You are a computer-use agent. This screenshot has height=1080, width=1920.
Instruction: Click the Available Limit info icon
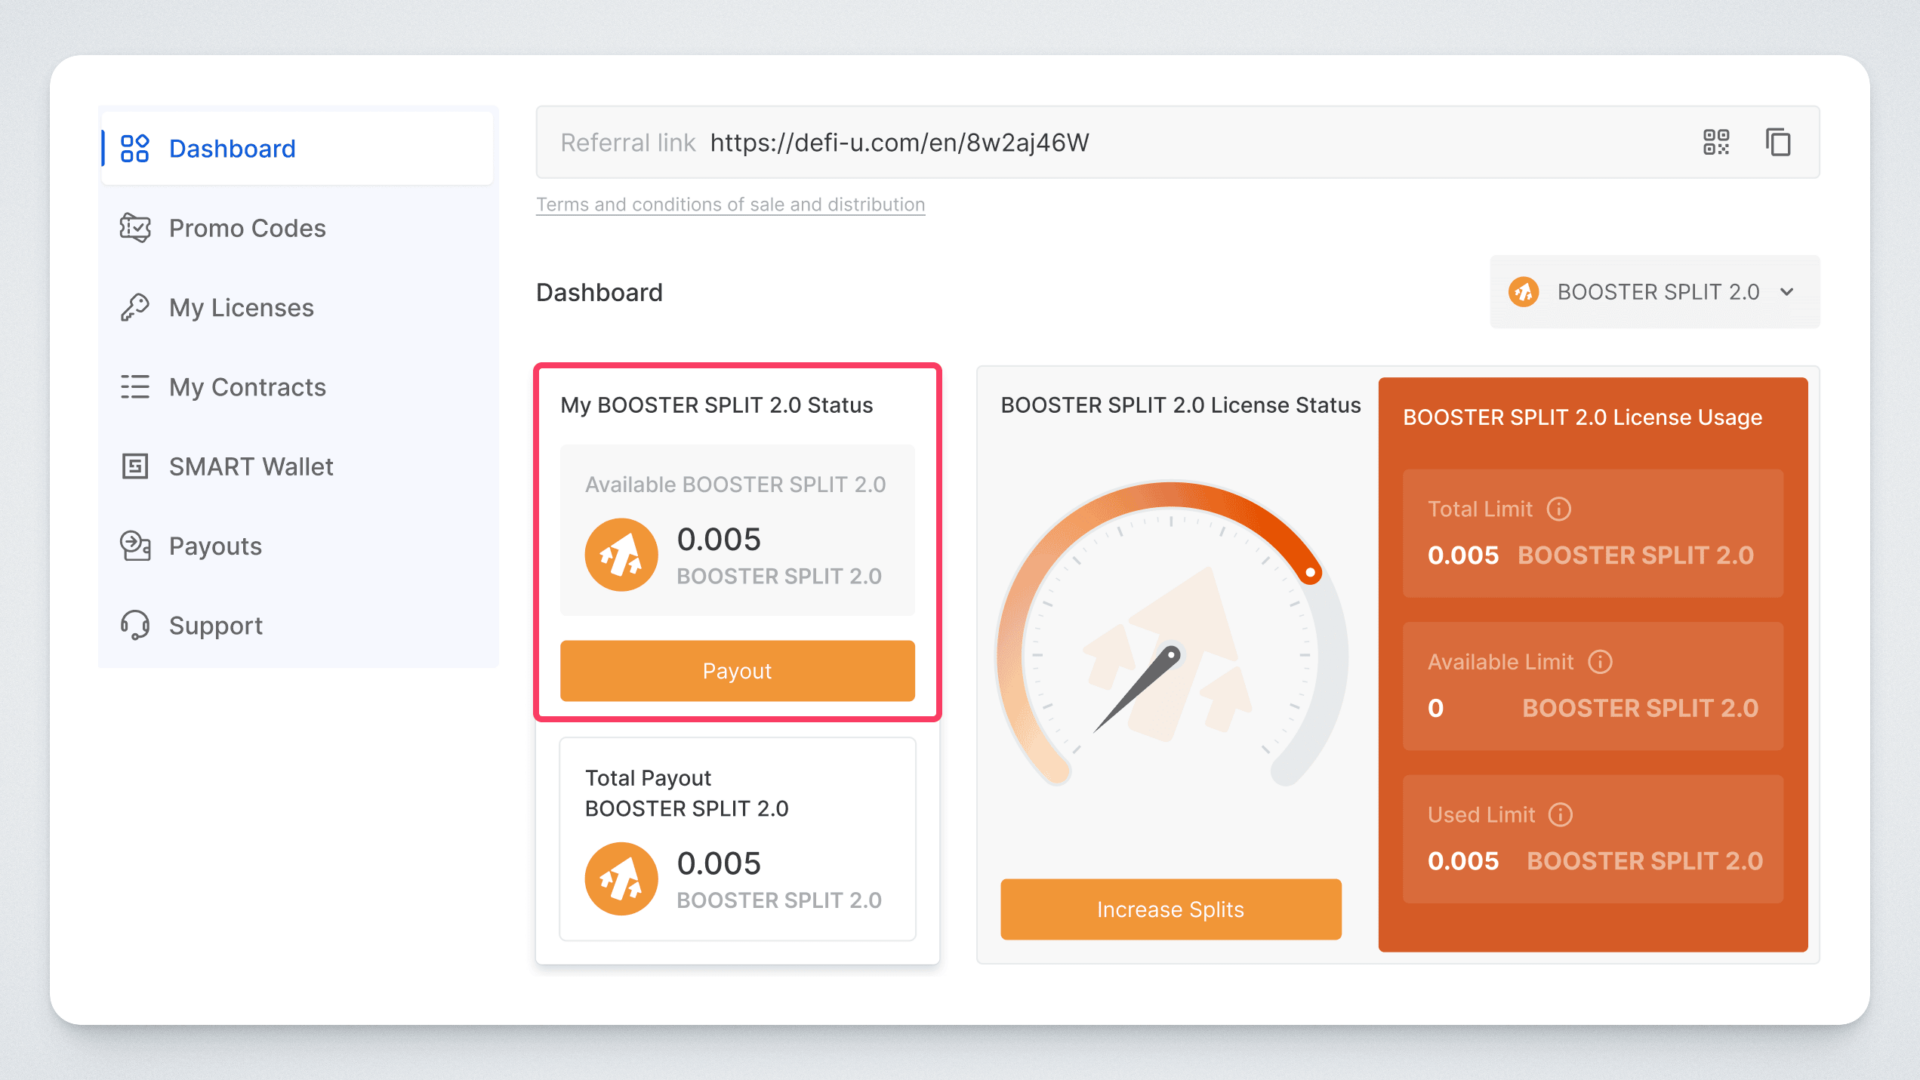click(x=1600, y=662)
